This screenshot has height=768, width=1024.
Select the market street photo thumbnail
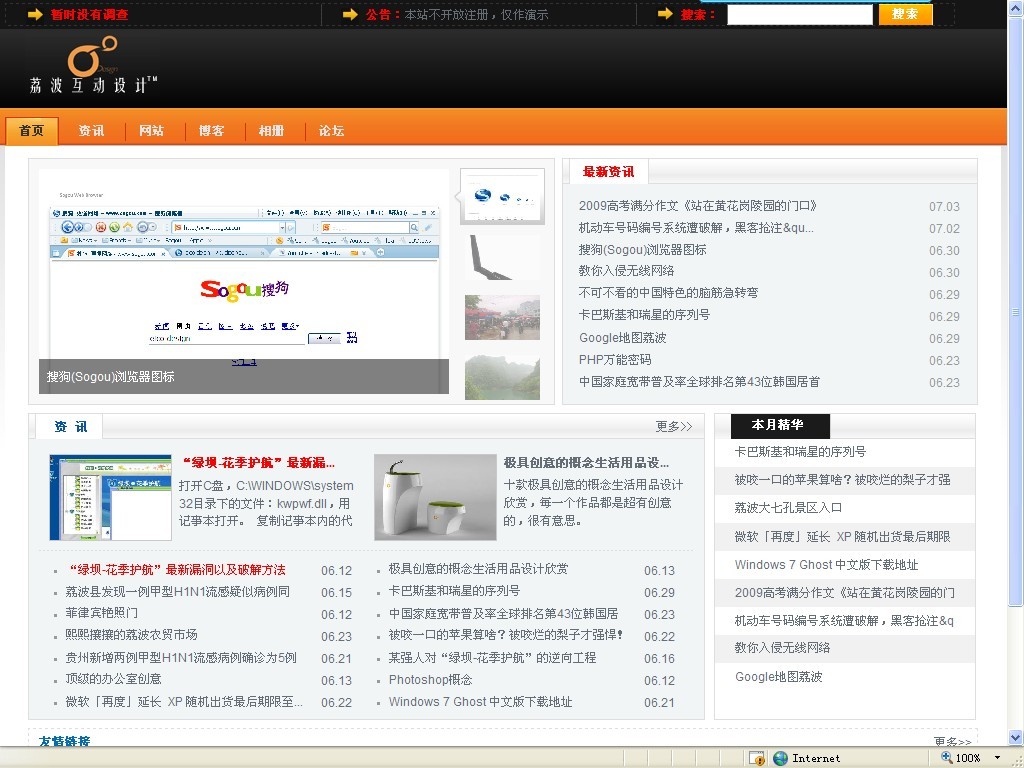(x=502, y=317)
